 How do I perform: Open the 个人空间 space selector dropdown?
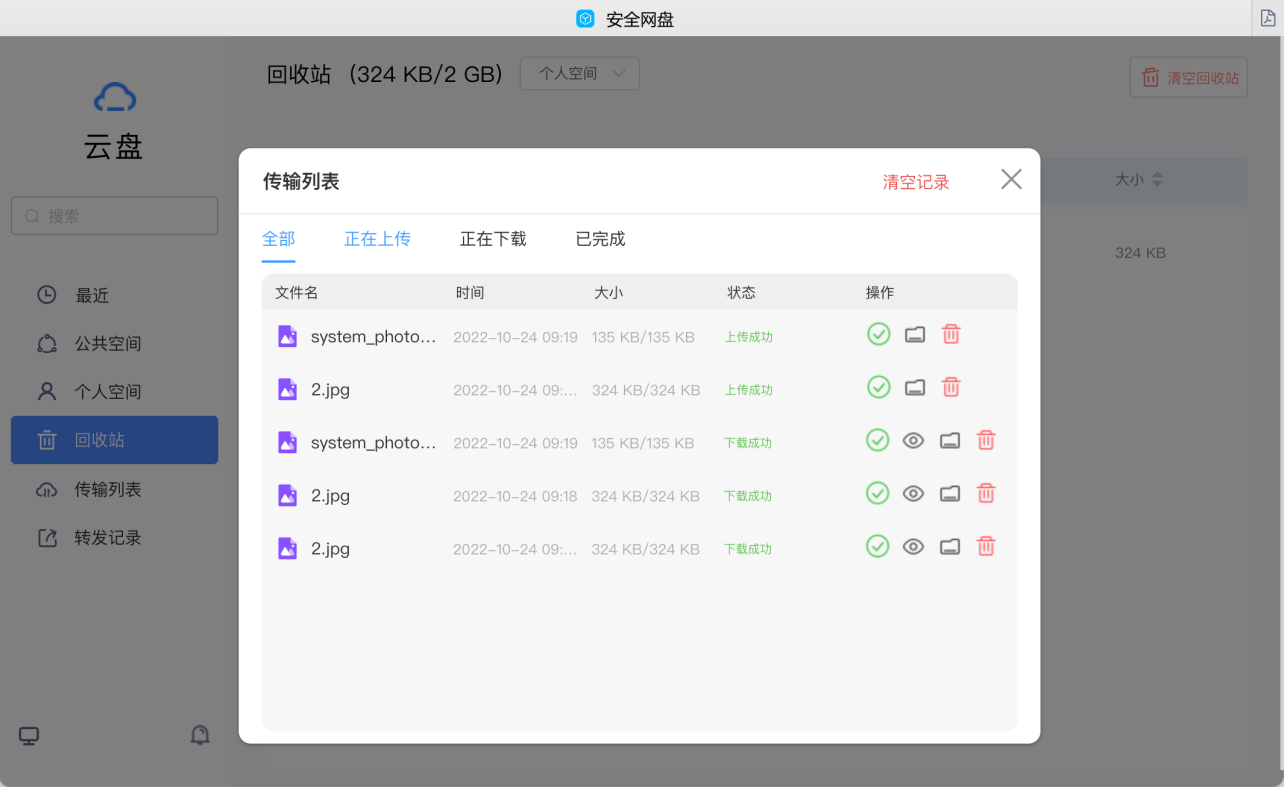pyautogui.click(x=579, y=73)
